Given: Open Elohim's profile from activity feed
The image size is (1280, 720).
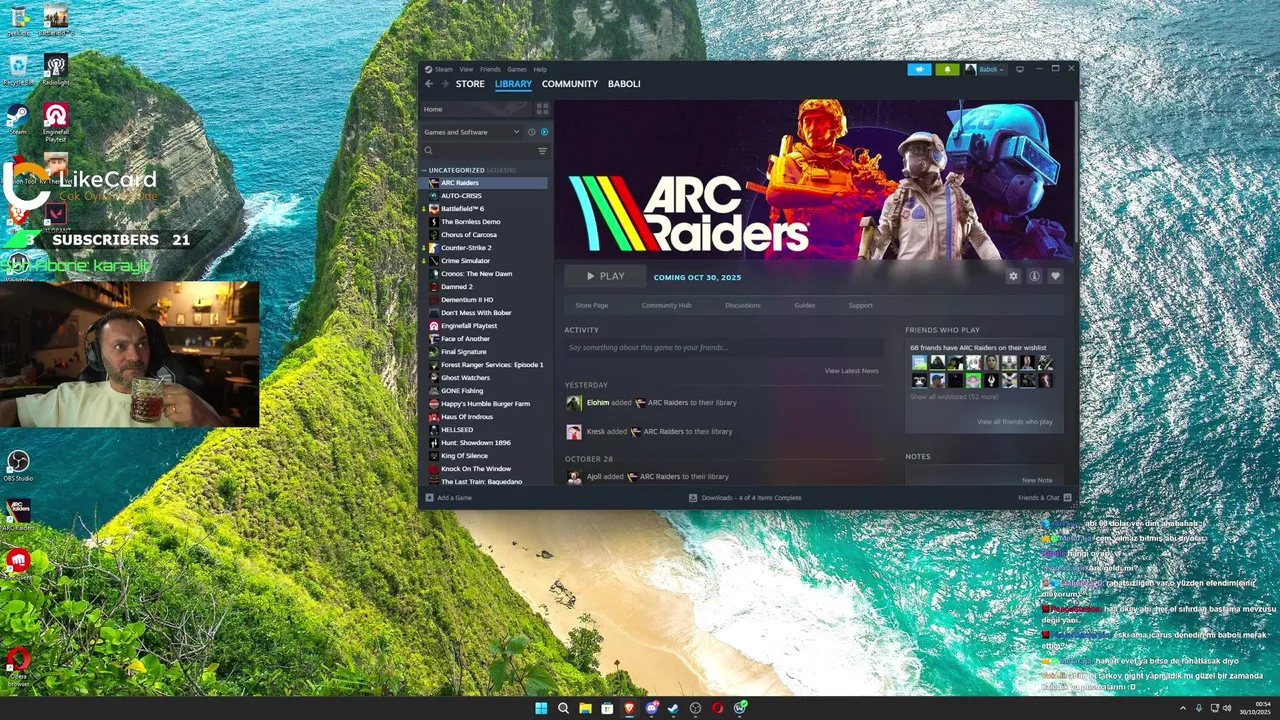Looking at the screenshot, I should click(597, 403).
